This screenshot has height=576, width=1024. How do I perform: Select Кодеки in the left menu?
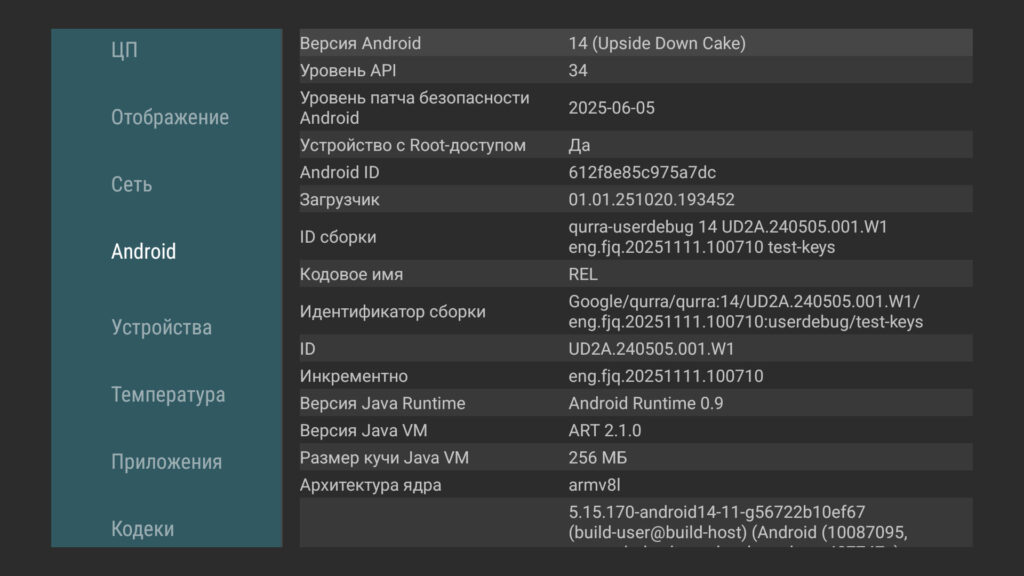tap(142, 529)
